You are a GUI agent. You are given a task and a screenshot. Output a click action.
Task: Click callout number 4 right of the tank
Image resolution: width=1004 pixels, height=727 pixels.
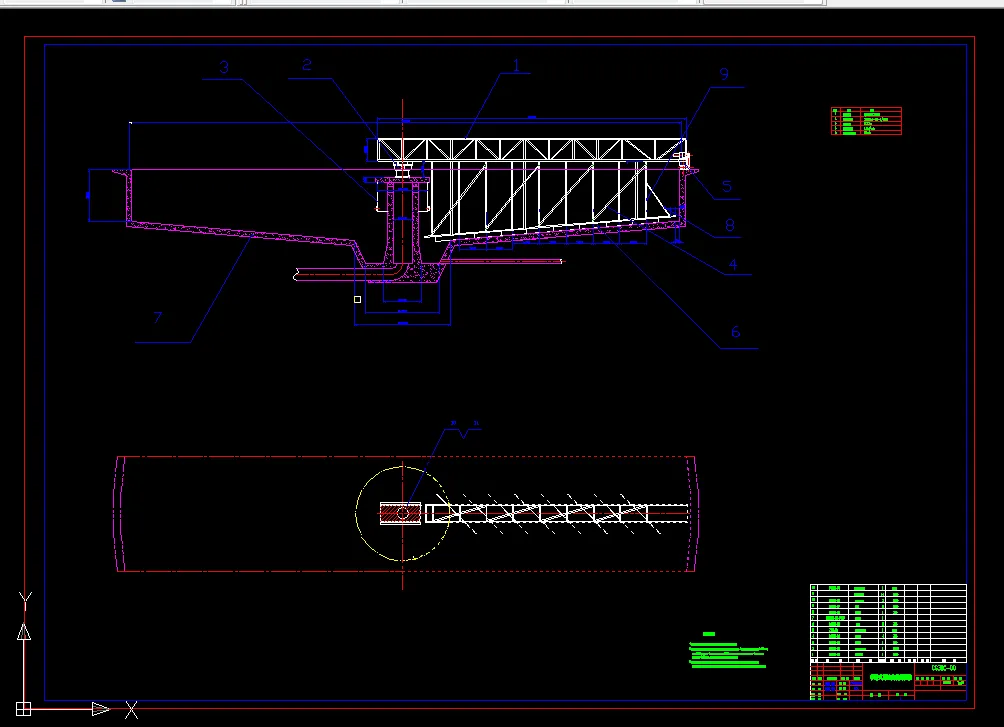coord(733,264)
